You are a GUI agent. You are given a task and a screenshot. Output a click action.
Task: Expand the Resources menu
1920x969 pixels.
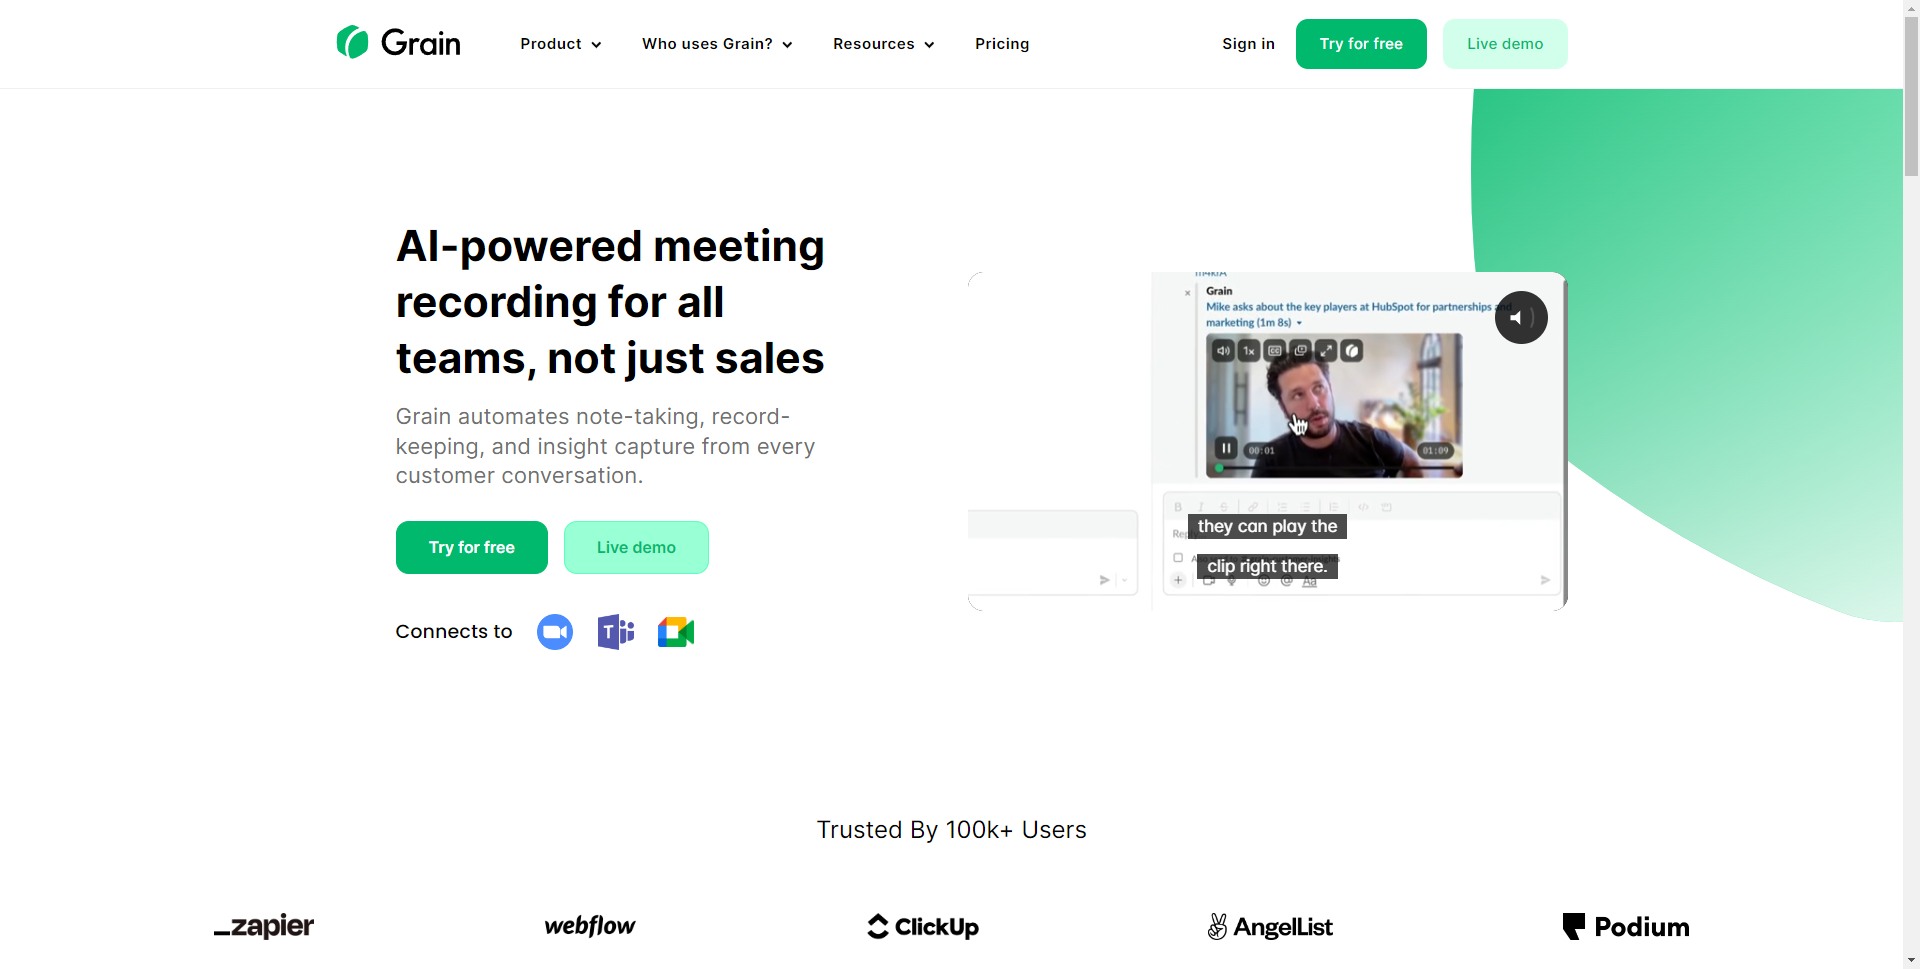(x=884, y=44)
